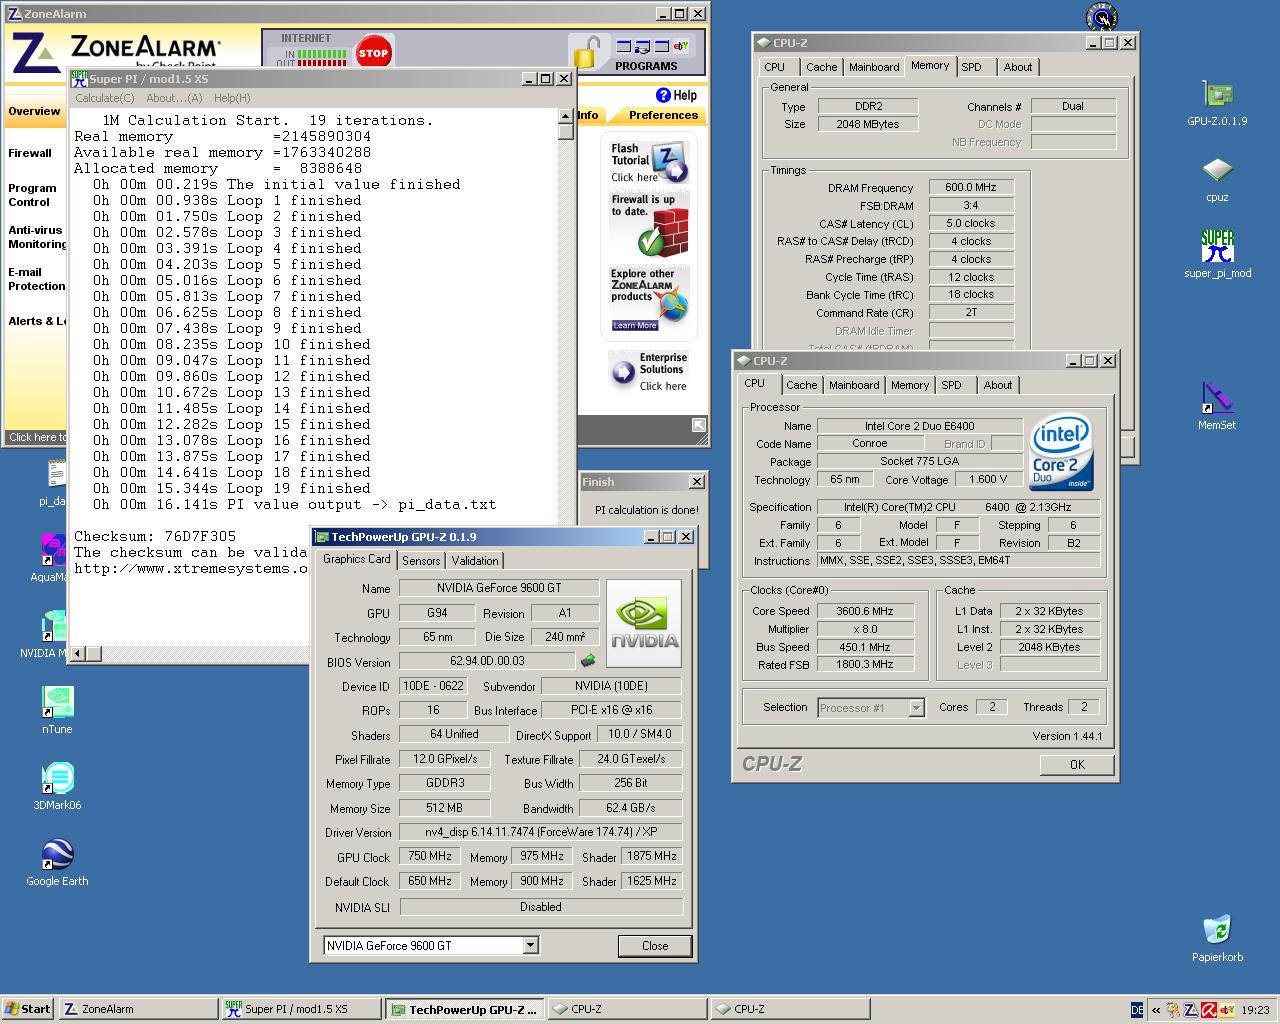Switch to the Sensors tab in GPU-Z
This screenshot has width=1280, height=1024.
421,561
